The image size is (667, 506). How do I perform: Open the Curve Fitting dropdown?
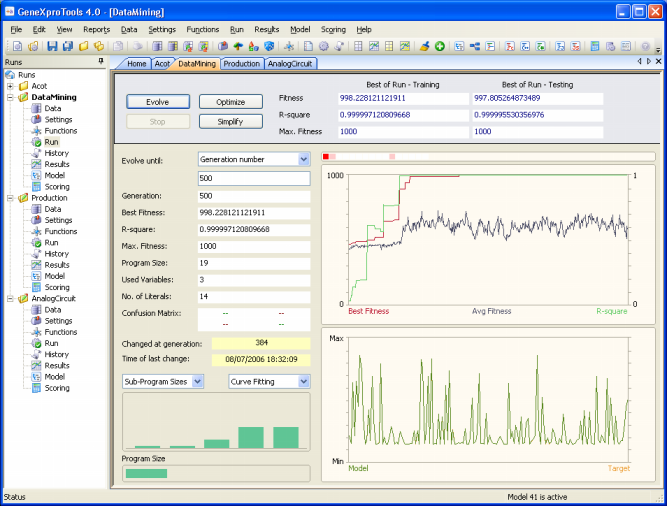(x=303, y=381)
